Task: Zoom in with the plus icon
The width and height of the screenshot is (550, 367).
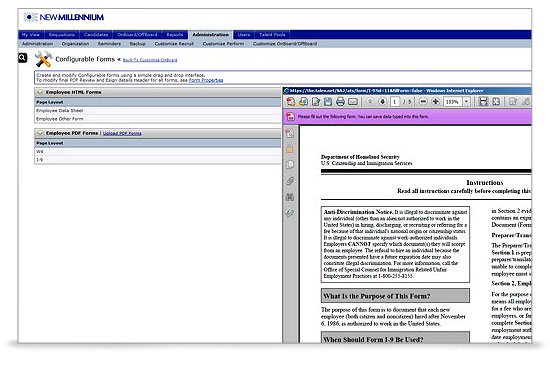Action: coord(436,101)
